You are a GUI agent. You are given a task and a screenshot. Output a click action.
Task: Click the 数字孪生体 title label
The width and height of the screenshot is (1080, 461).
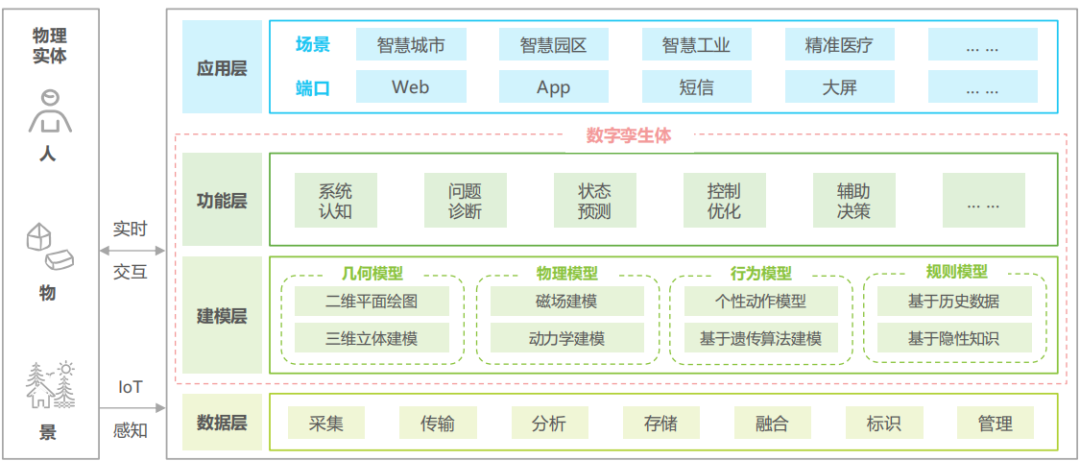pyautogui.click(x=628, y=136)
